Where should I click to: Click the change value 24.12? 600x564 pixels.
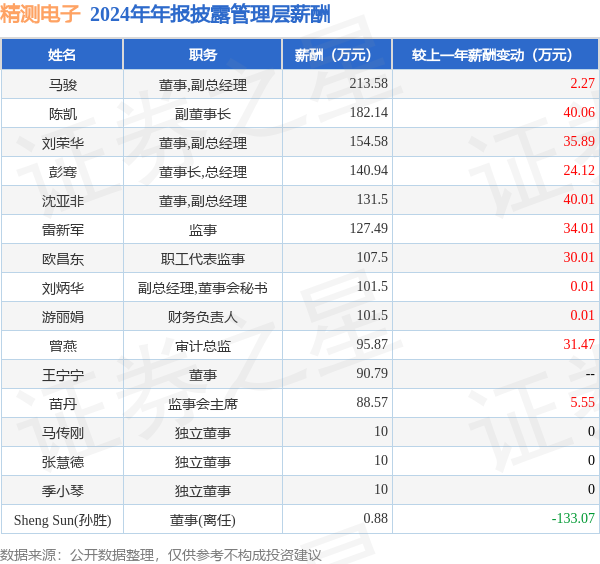pos(579,171)
